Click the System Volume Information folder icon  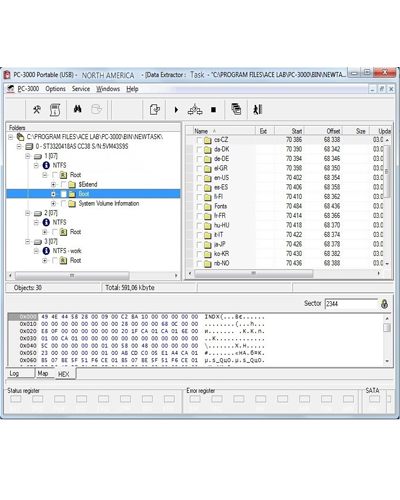click(72, 204)
